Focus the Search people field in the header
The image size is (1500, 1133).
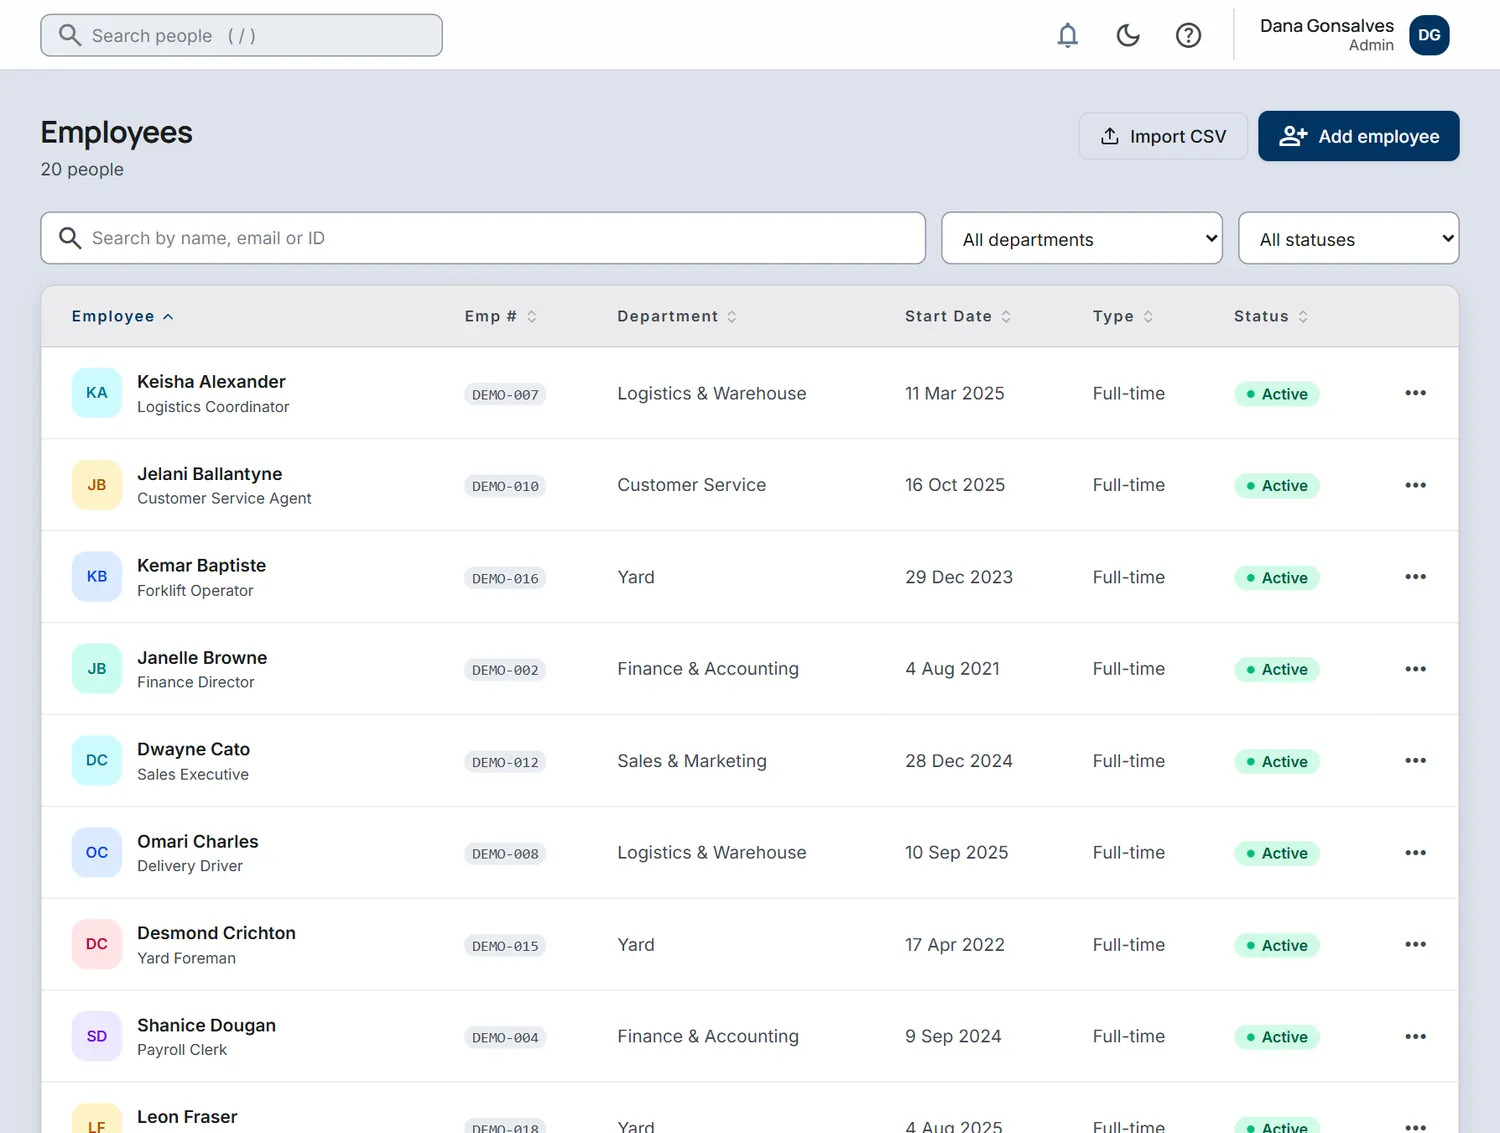241,35
